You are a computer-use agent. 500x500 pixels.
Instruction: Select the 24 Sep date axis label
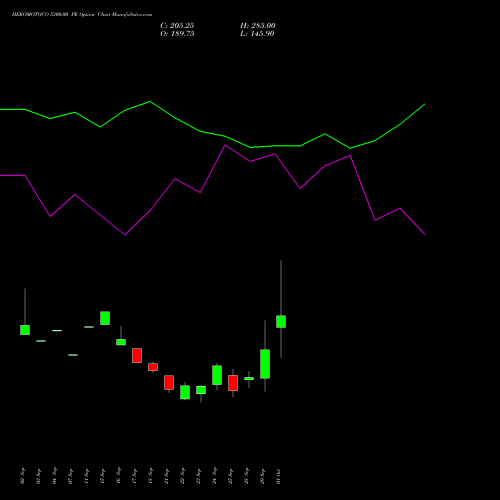[x=214, y=476]
